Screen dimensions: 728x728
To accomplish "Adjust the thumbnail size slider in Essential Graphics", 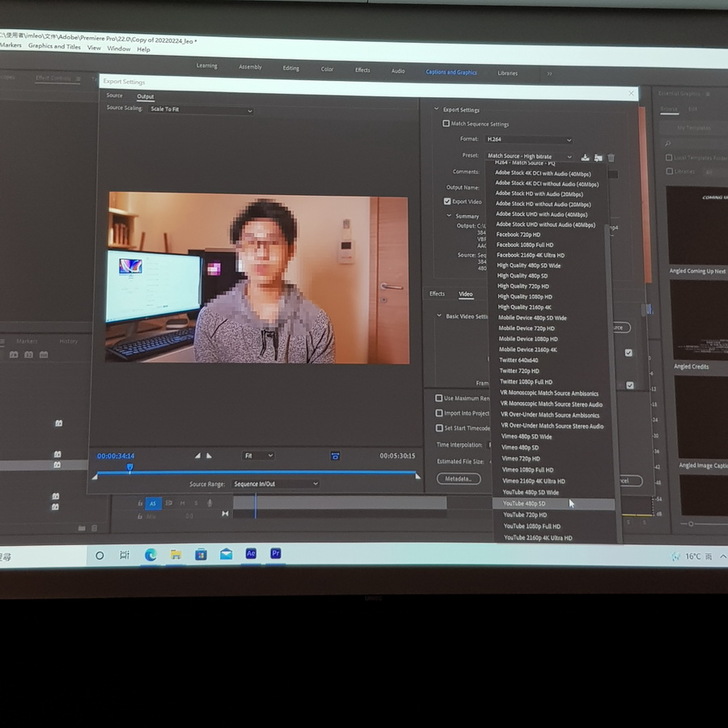I will coord(691,524).
